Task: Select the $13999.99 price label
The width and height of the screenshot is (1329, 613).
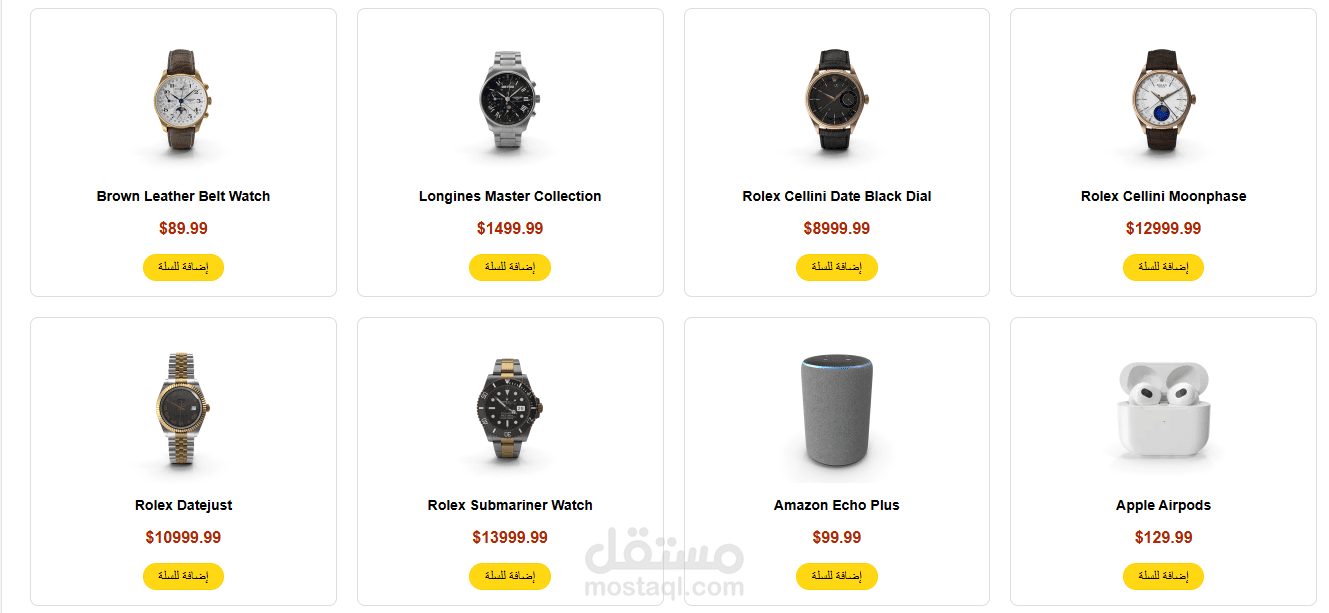Action: point(510,537)
